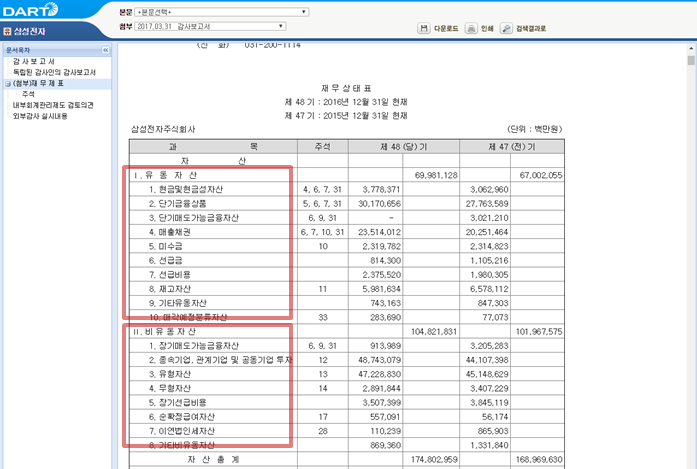Click the value 67,002,055
The height and width of the screenshot is (469, 697).
pyautogui.click(x=541, y=175)
